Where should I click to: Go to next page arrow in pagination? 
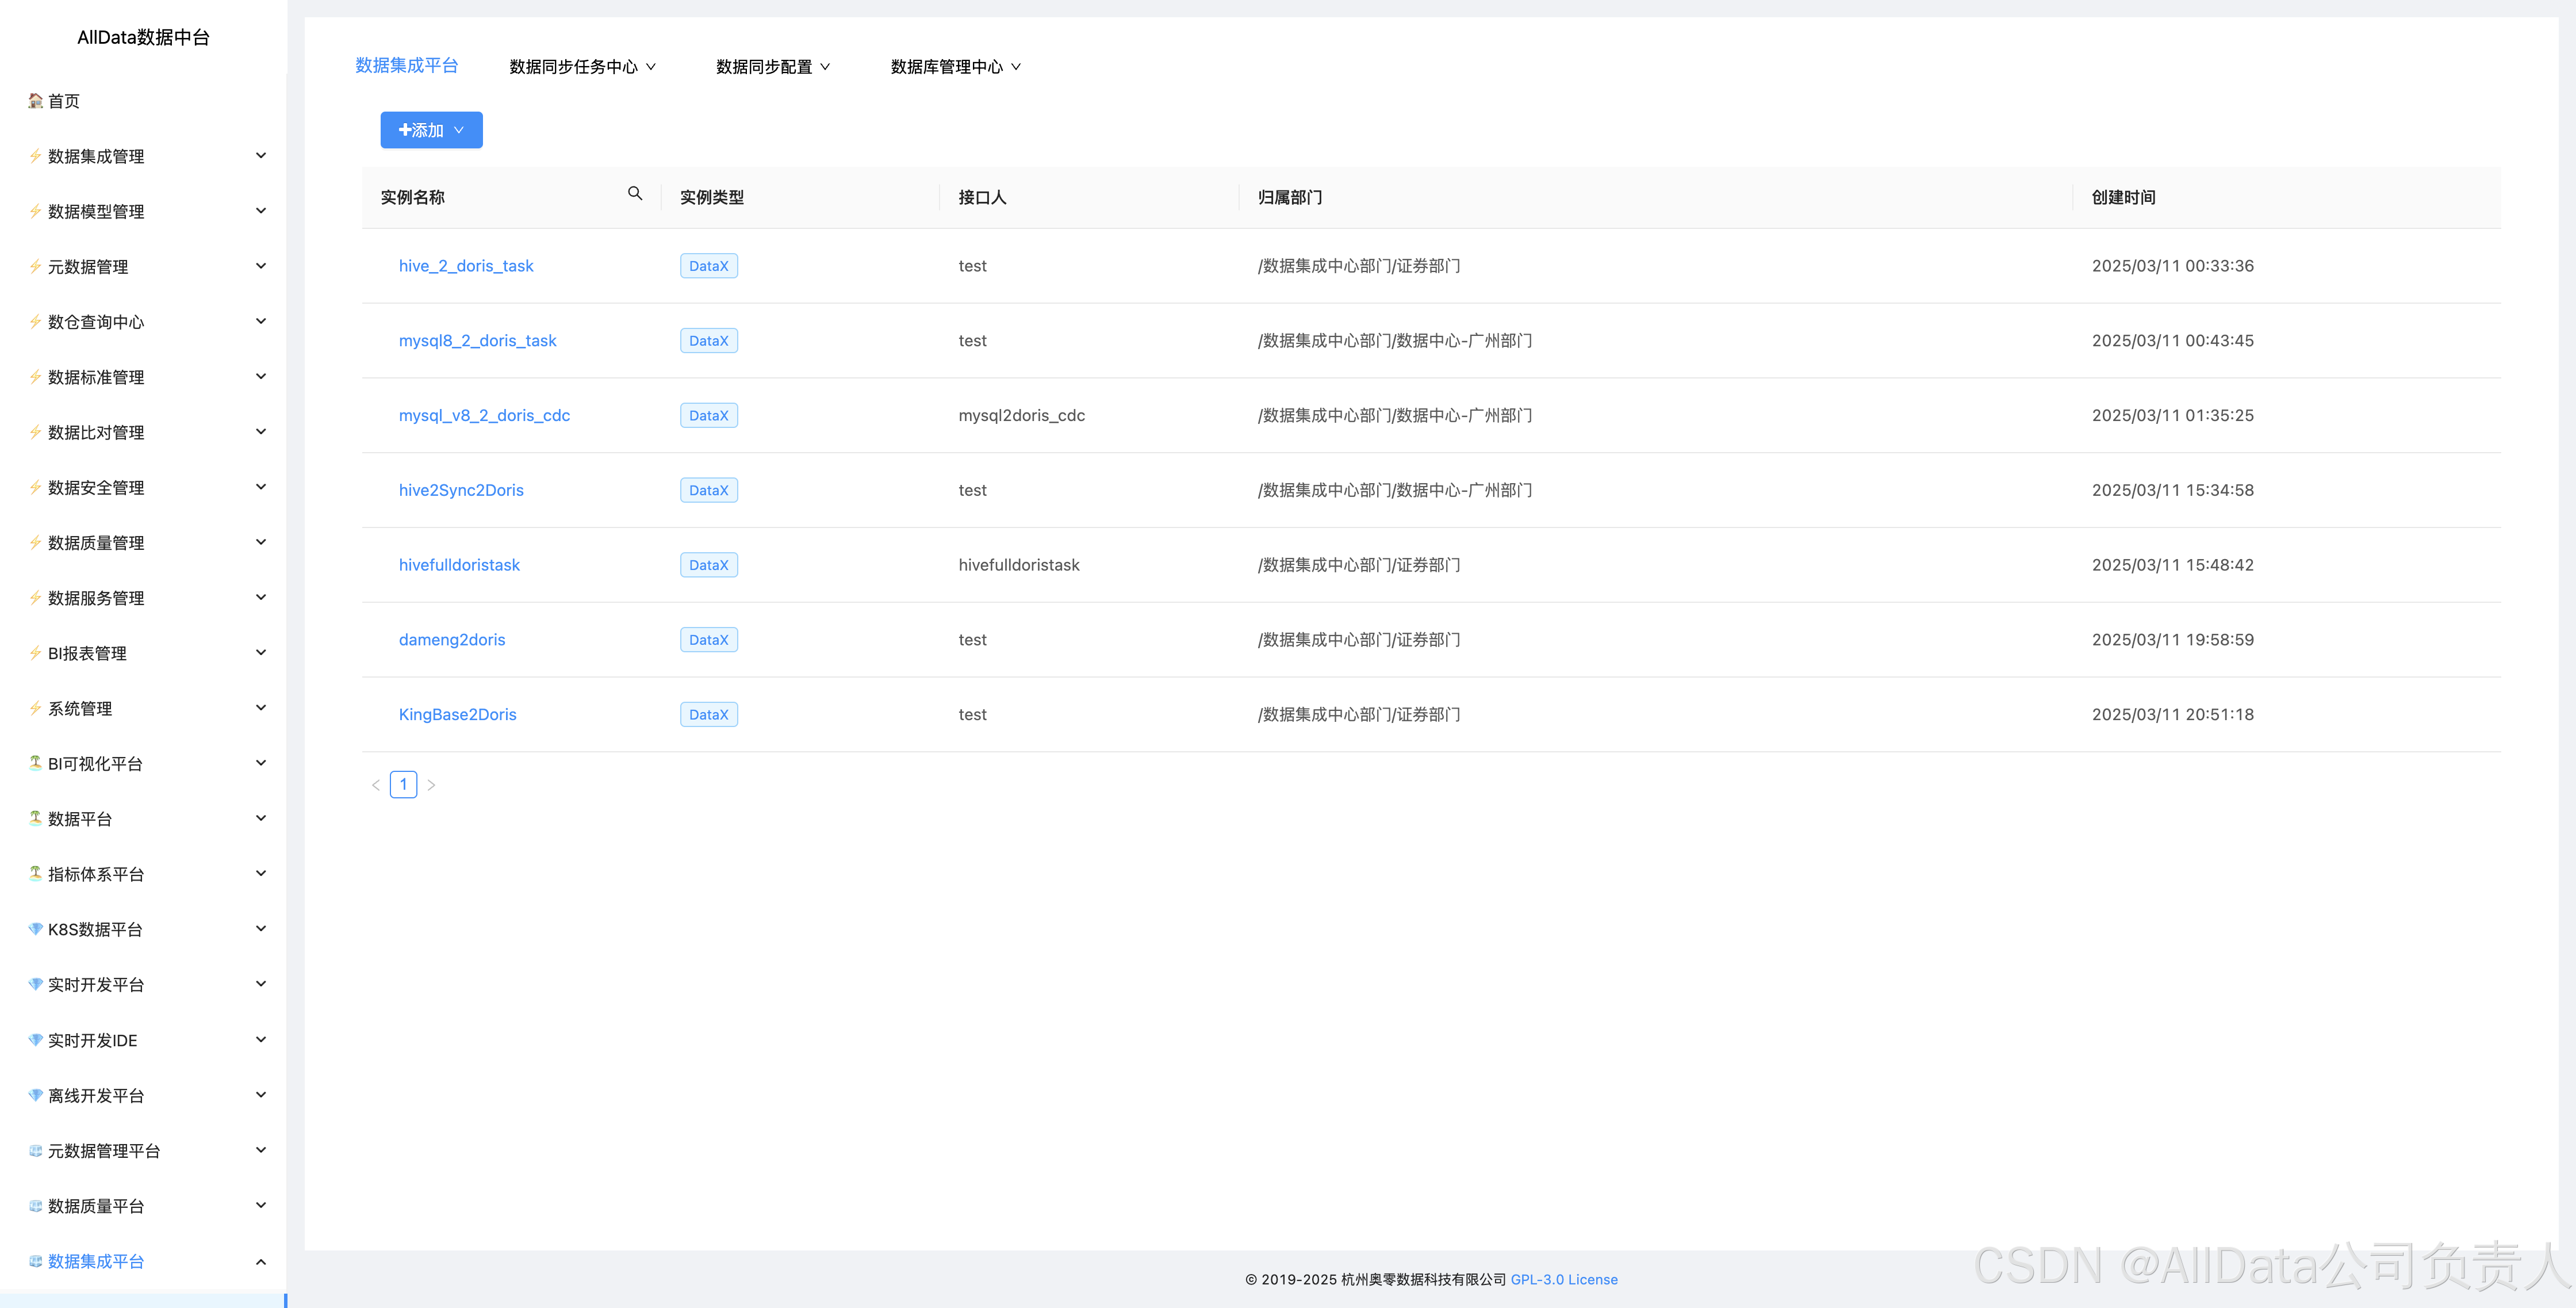pyautogui.click(x=431, y=785)
